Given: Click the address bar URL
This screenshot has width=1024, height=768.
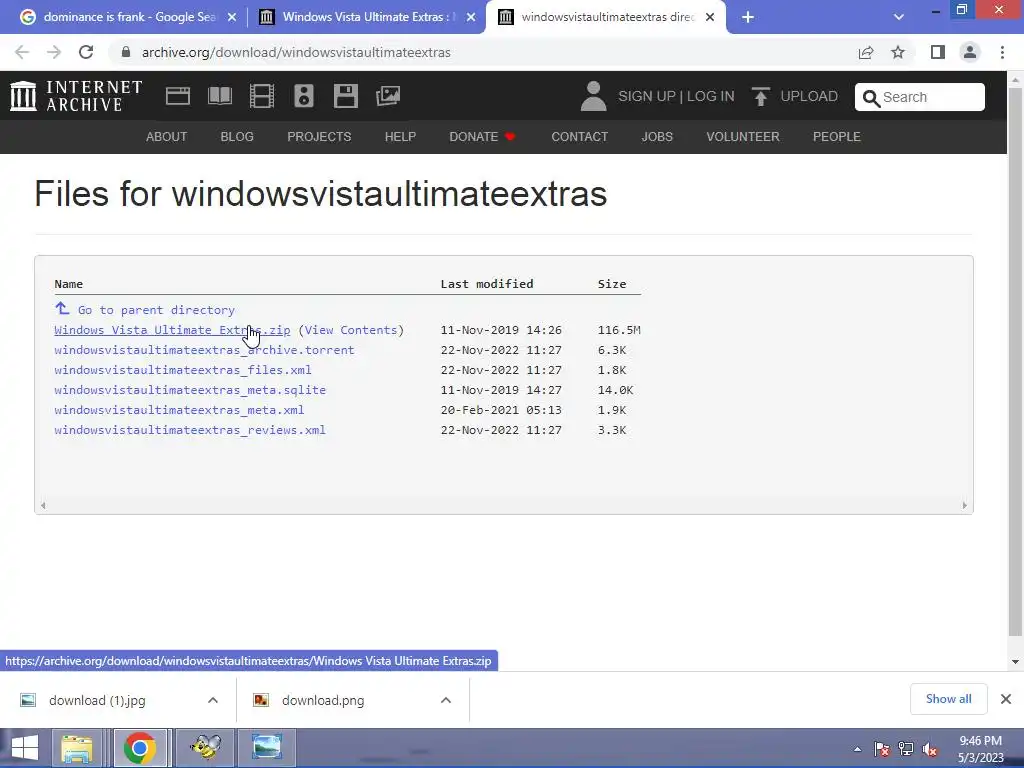Looking at the screenshot, I should (296, 52).
